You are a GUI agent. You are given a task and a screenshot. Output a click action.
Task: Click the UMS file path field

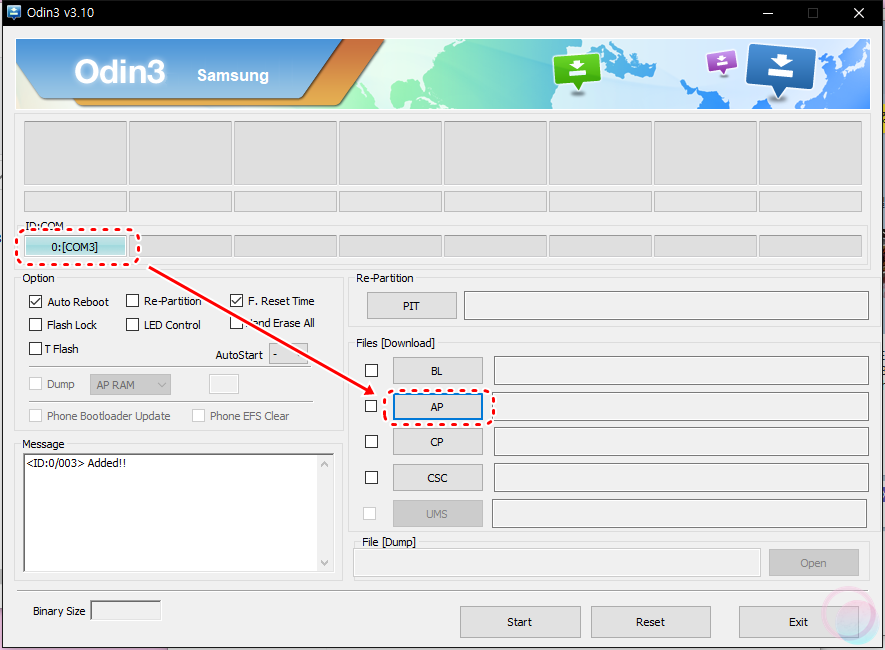(x=680, y=513)
